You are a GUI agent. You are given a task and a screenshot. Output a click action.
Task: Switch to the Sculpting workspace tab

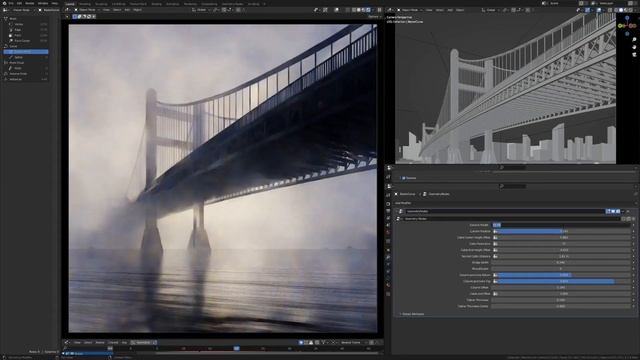(101, 4)
